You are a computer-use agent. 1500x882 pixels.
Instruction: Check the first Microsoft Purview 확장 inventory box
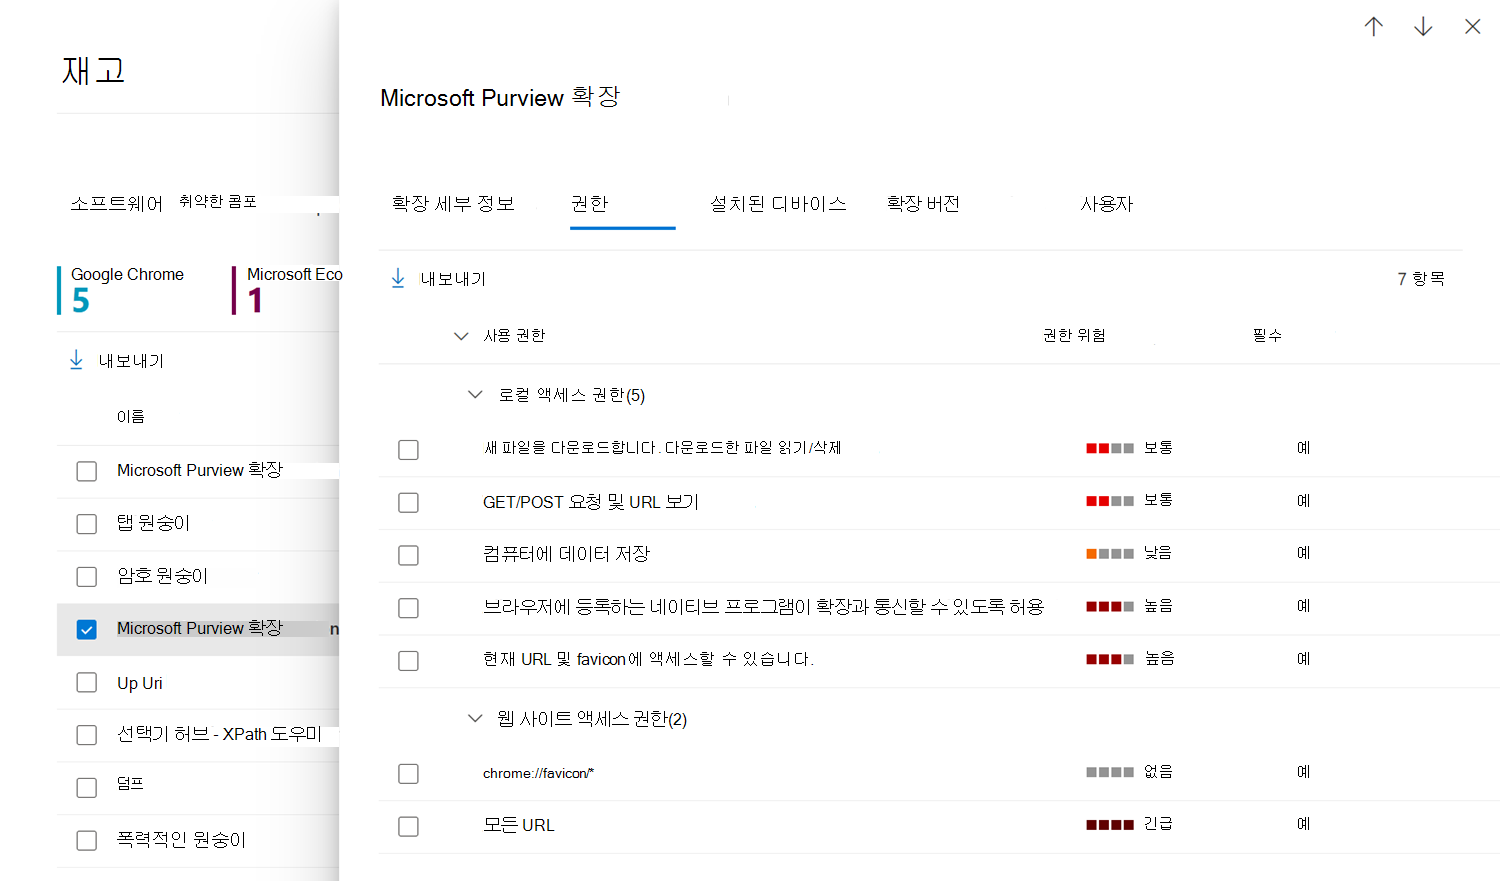pyautogui.click(x=87, y=471)
